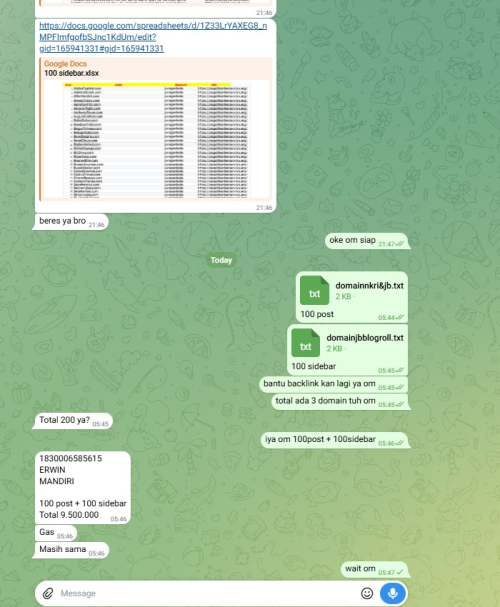Click the paperclip attachment icon
Viewport: 500px width, 607px height.
point(48,593)
